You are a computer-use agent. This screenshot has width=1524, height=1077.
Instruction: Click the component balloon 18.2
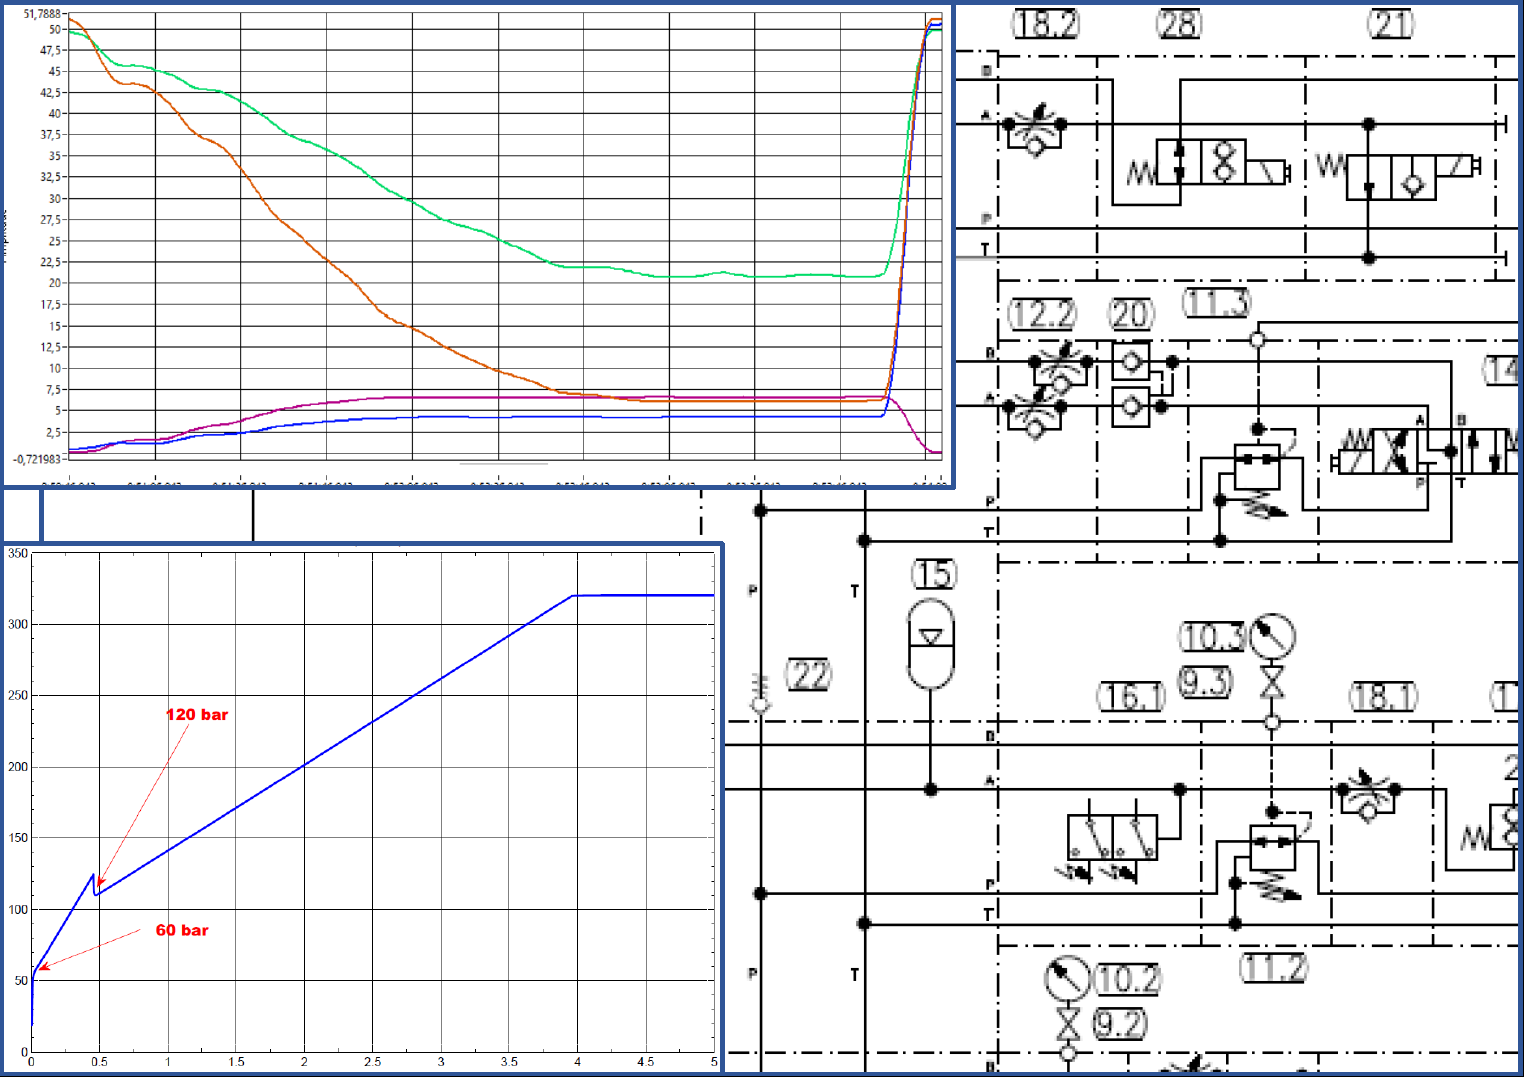1046,23
